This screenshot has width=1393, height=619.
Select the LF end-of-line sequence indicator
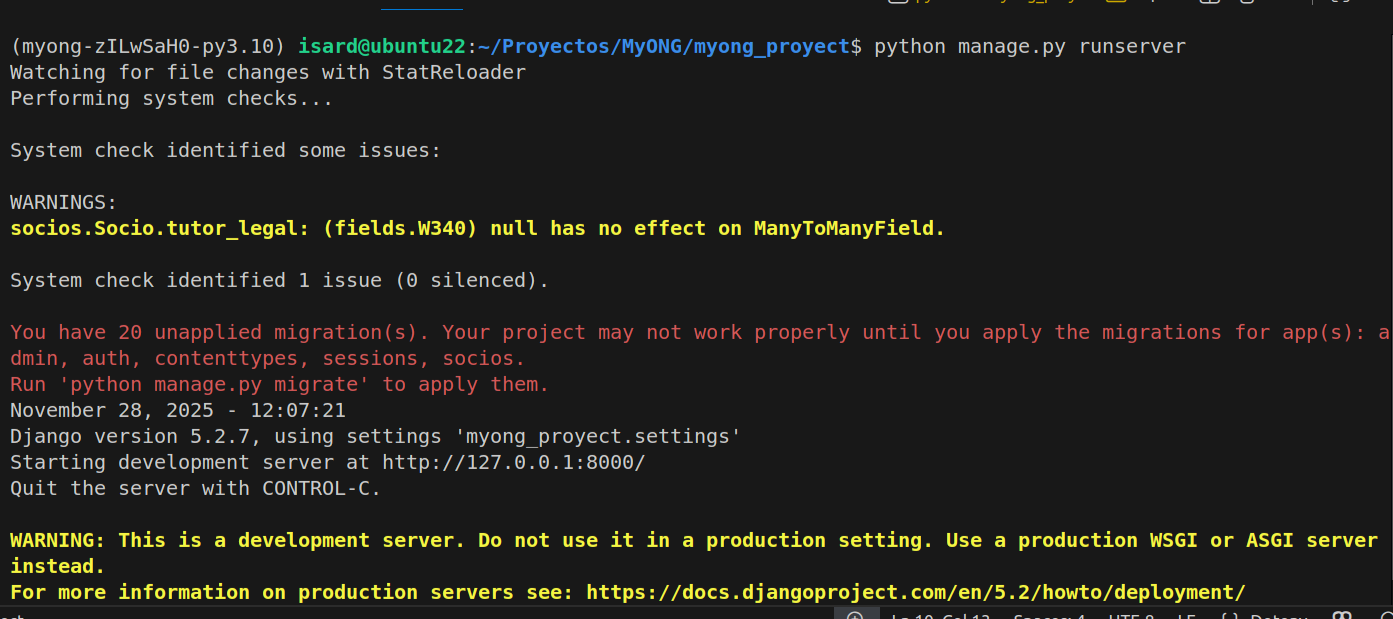click(1185, 615)
